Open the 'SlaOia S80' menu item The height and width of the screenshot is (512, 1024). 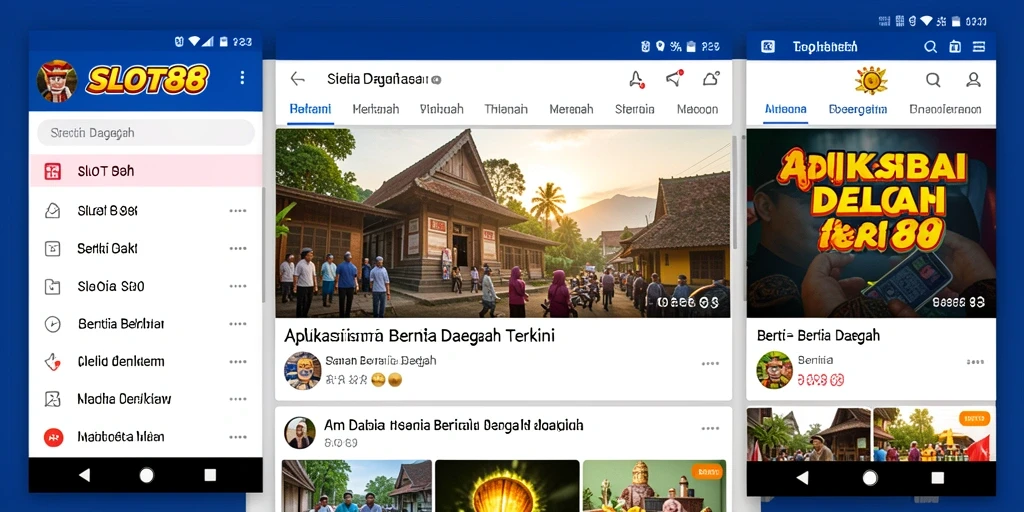(x=111, y=286)
